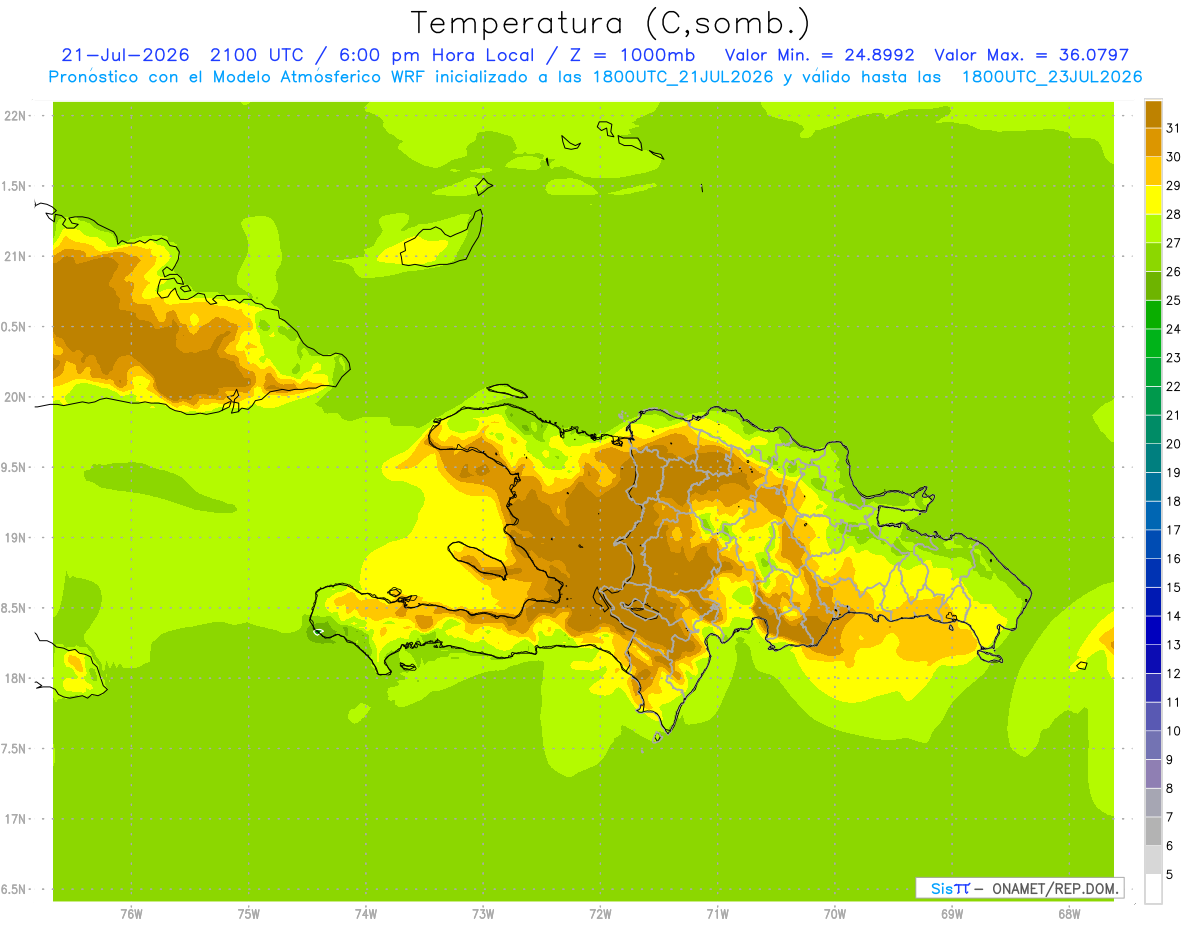The height and width of the screenshot is (927, 1200).
Task: Click the legend value '25'
Action: coord(1174,300)
